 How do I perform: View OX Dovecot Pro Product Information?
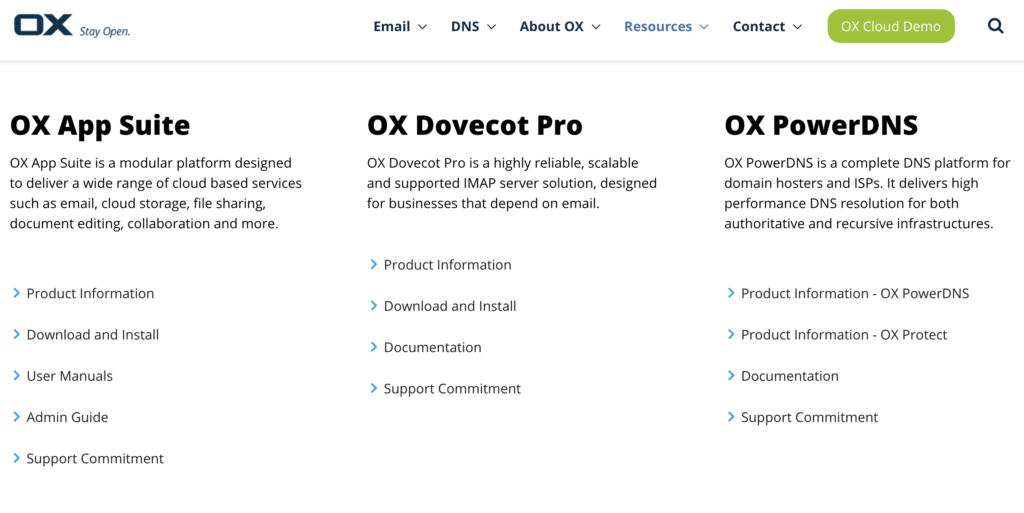[x=447, y=265]
